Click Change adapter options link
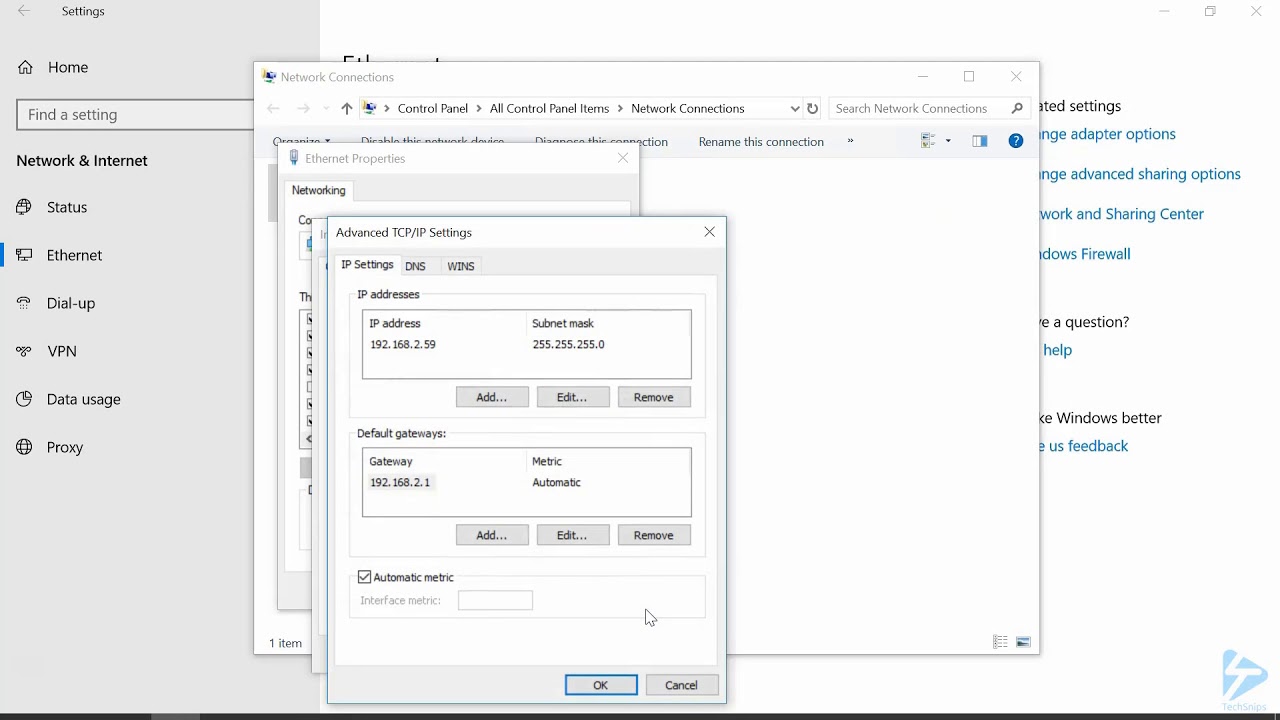This screenshot has height=720, width=1280. point(1108,134)
